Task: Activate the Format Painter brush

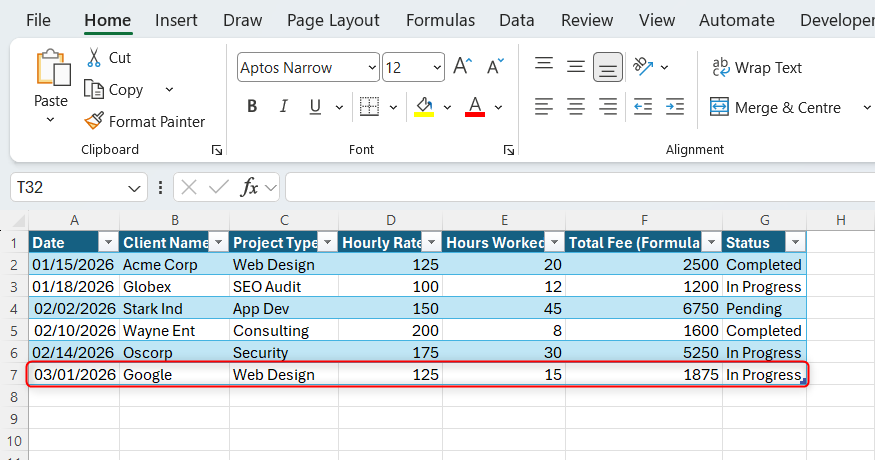Action: (94, 121)
